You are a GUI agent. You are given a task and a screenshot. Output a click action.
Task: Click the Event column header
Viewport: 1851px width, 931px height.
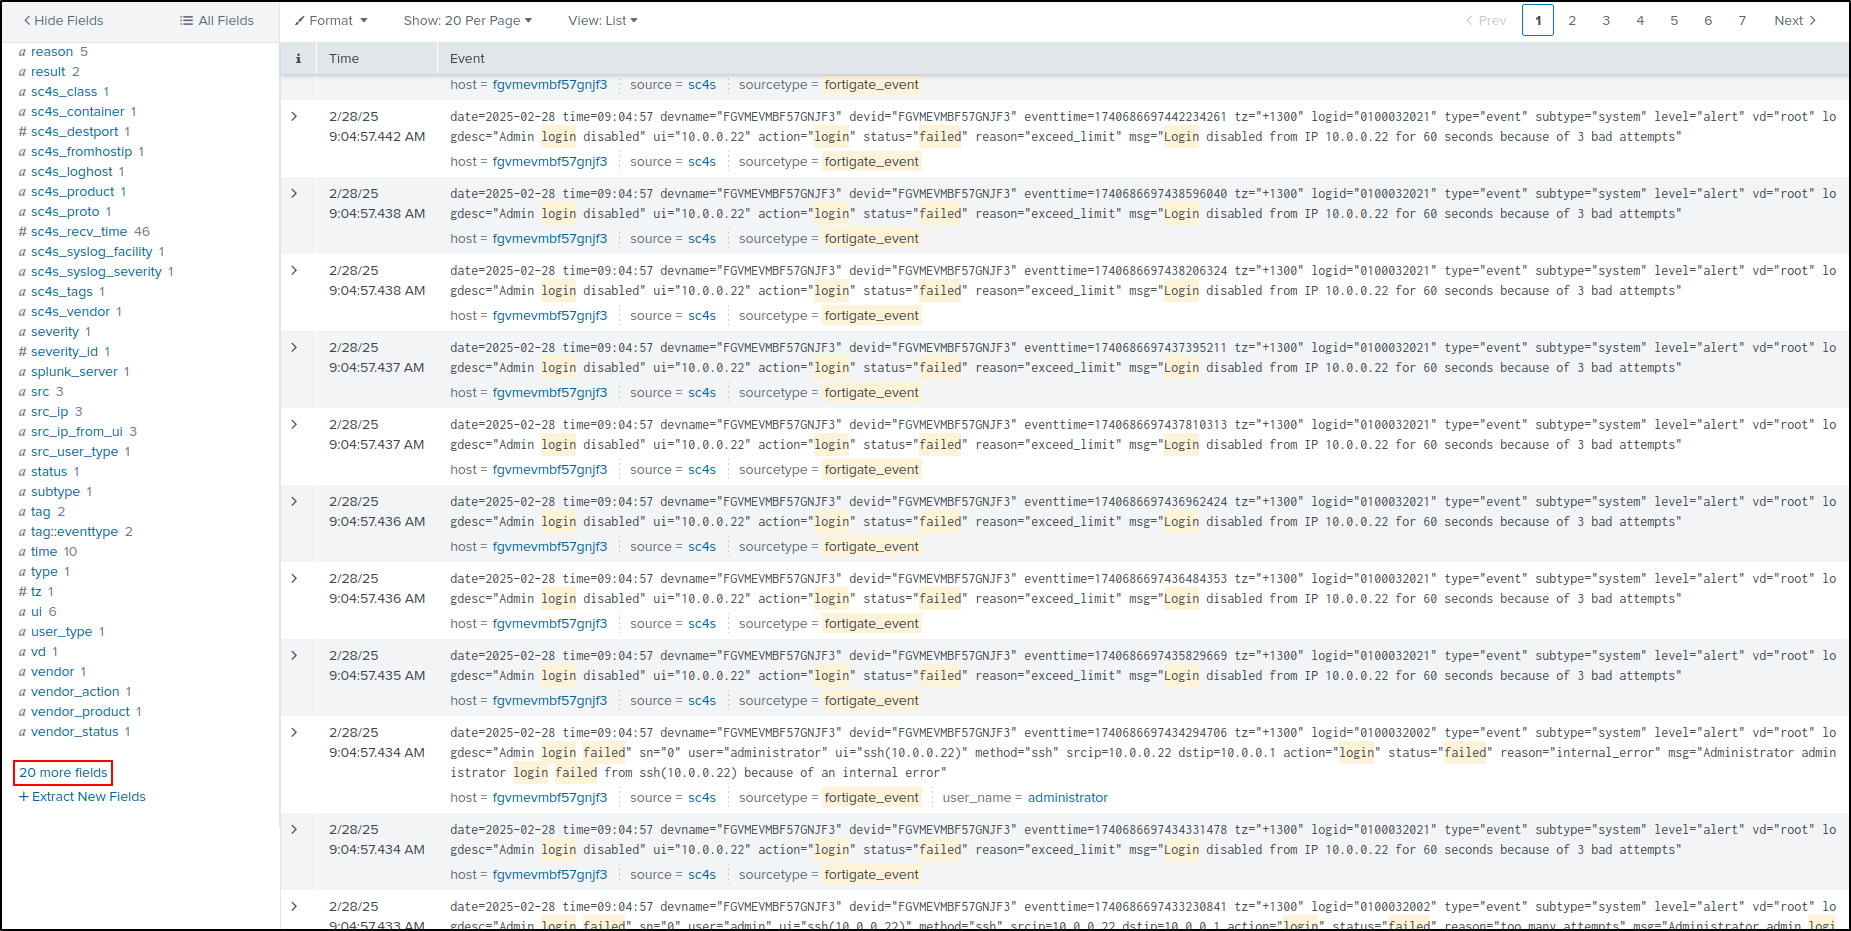467,59
